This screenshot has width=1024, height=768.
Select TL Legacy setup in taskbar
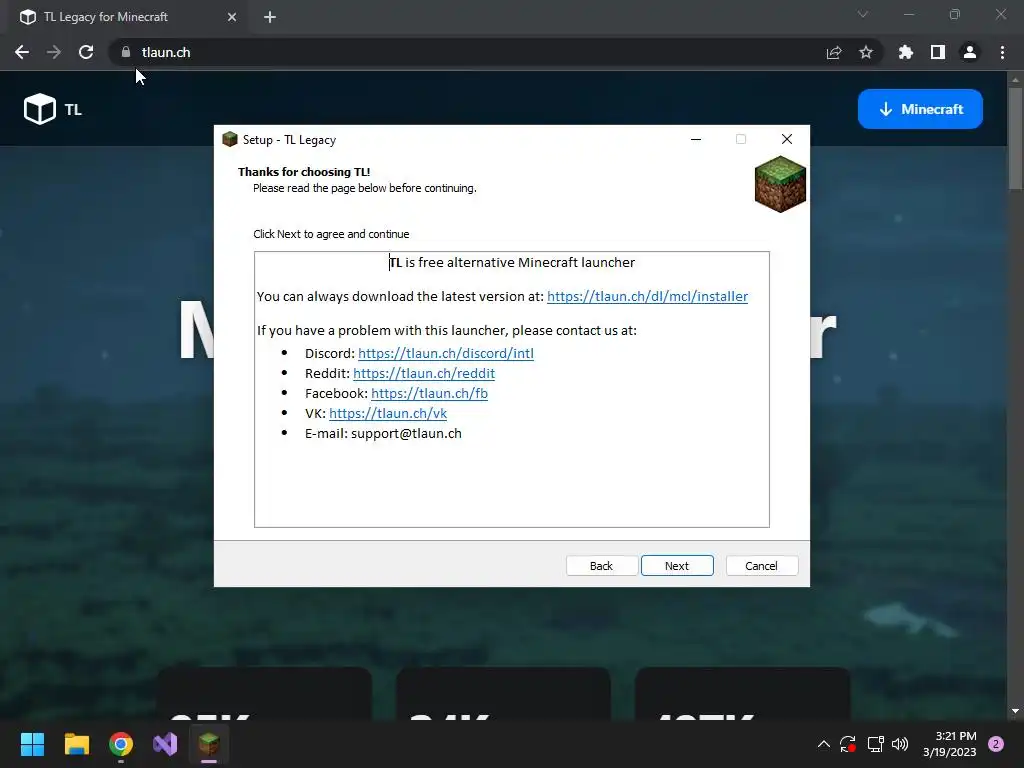209,744
